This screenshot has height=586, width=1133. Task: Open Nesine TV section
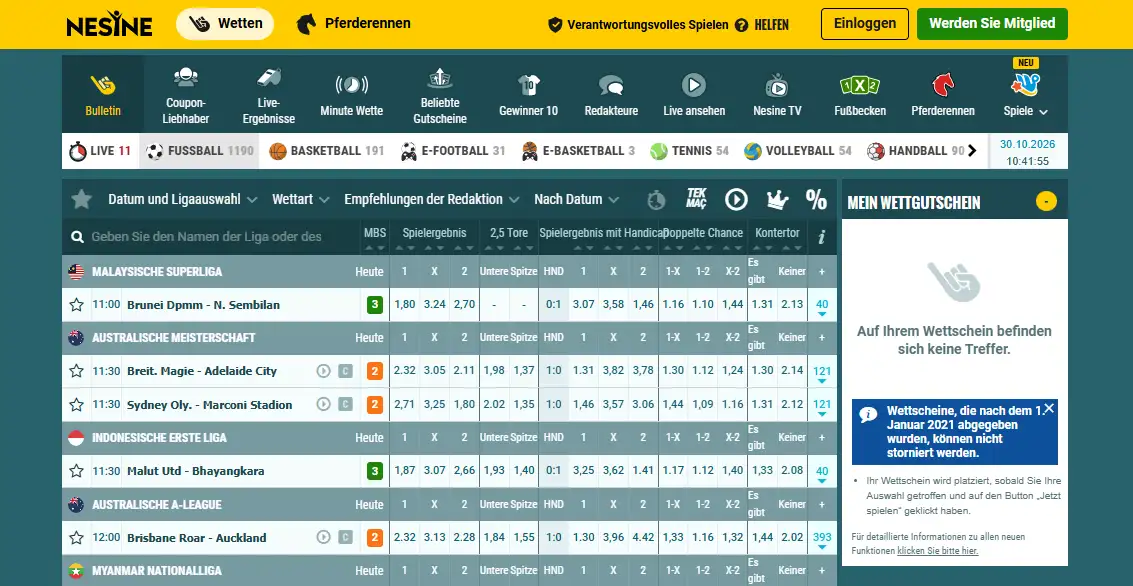click(777, 94)
